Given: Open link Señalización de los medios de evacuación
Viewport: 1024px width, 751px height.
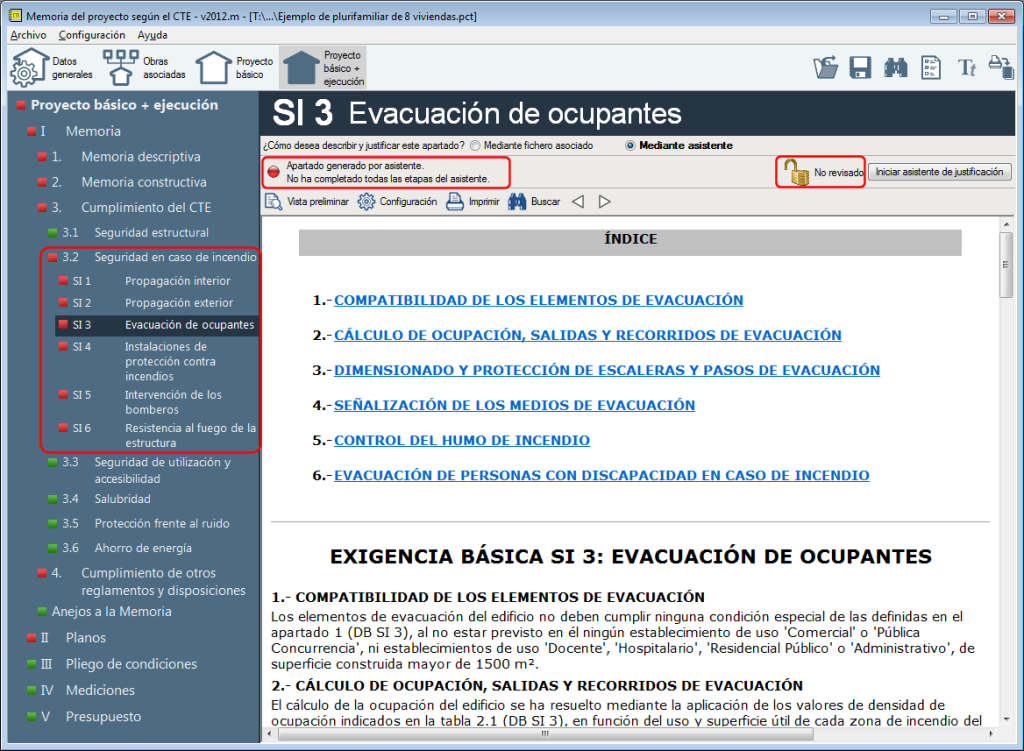Looking at the screenshot, I should click(515, 406).
